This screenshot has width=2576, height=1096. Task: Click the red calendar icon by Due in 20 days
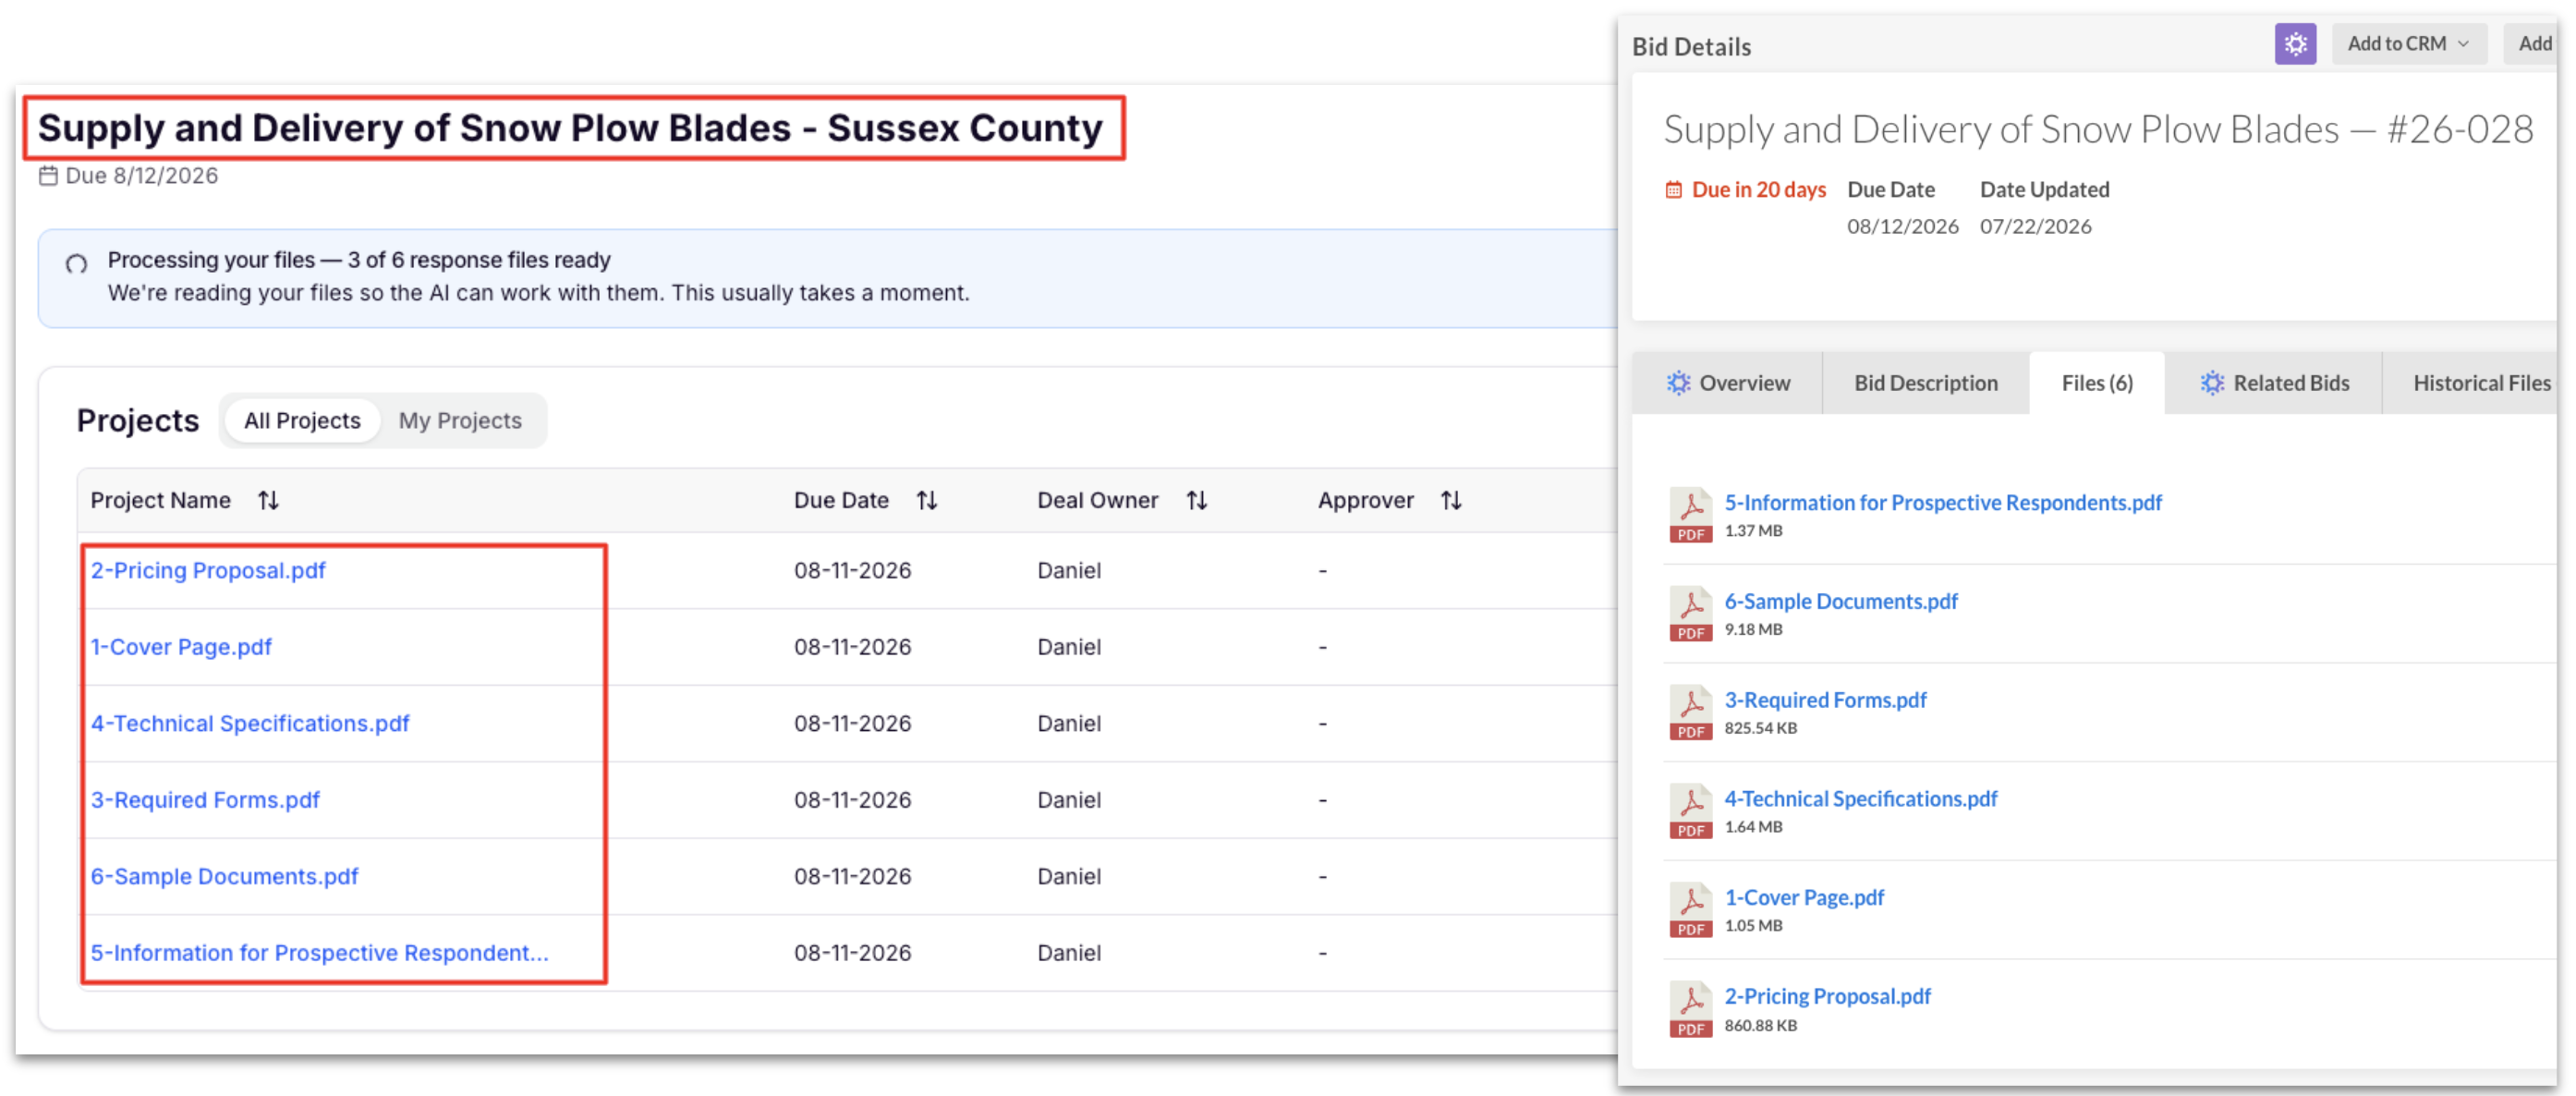pyautogui.click(x=1673, y=190)
